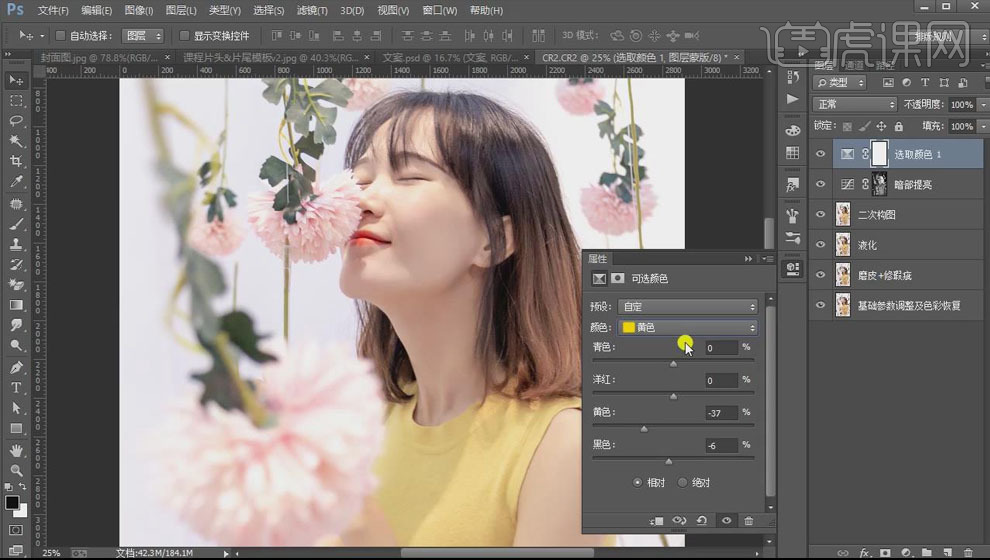Click the delete adjustment trash icon in Properties
Screen dimensions: 990x560
[748, 521]
